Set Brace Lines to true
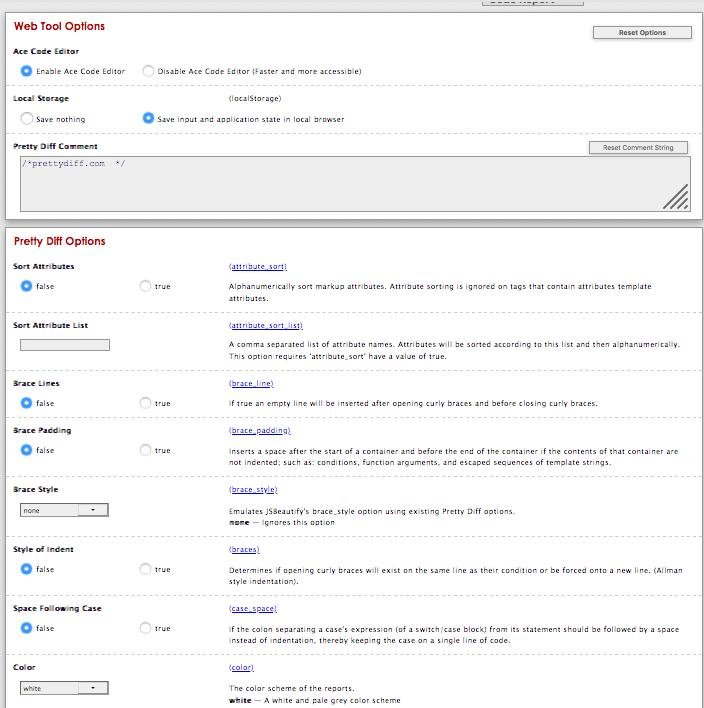The height and width of the screenshot is (708, 704). pyautogui.click(x=145, y=403)
